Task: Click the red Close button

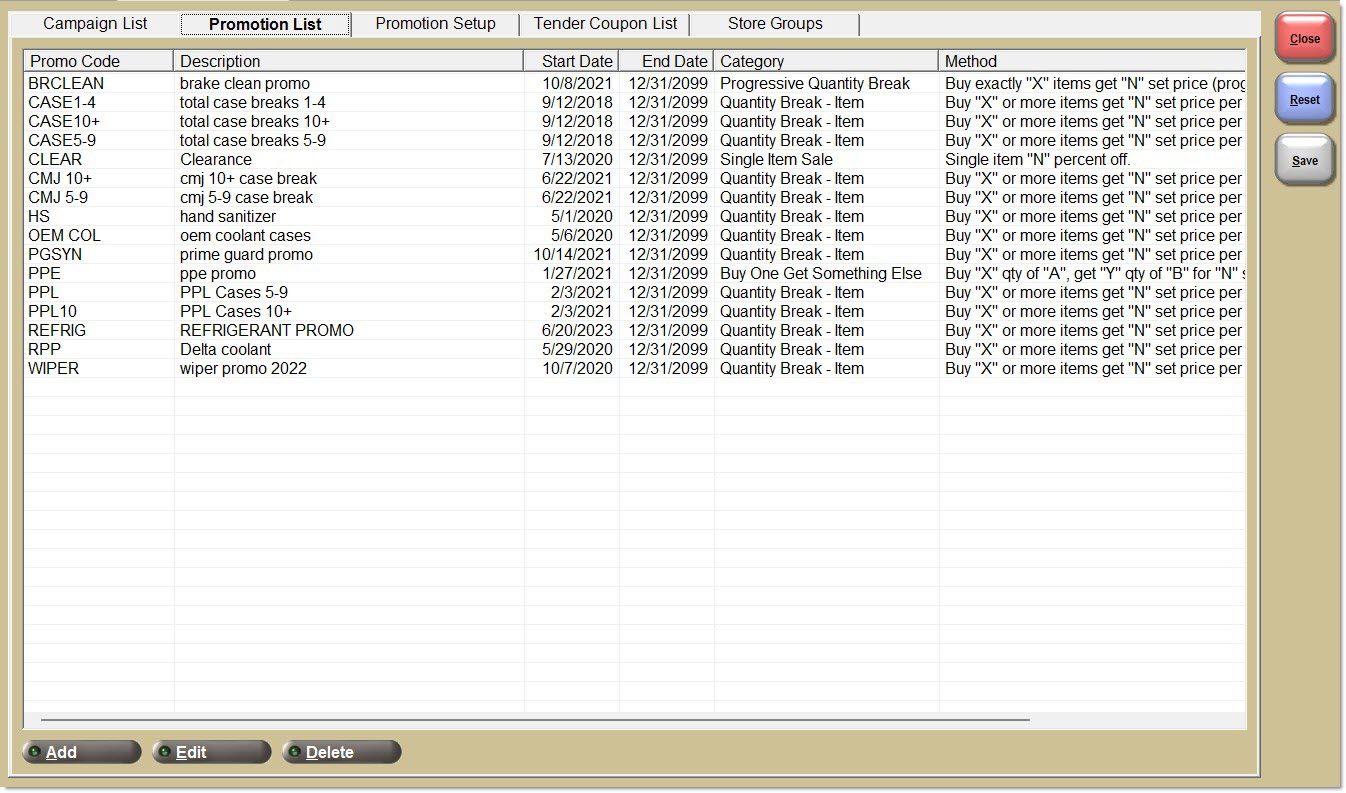Action: (x=1304, y=39)
